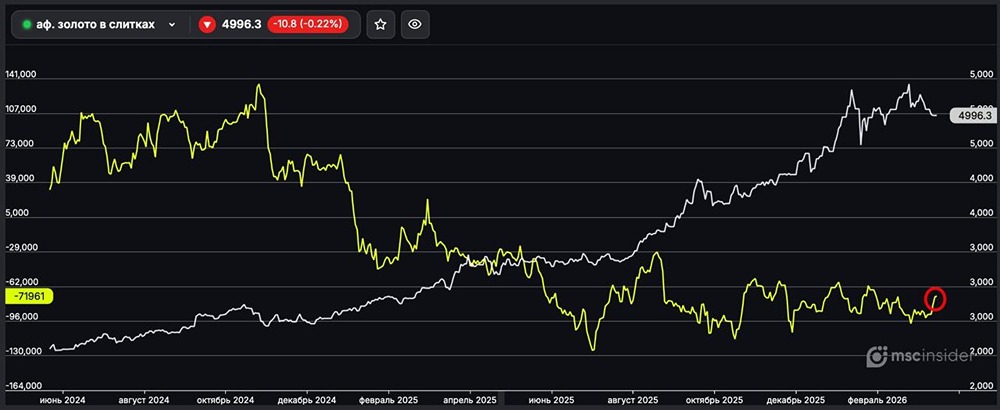Viewport: 1000px width, 410px height.
Task: Click the star favorite icon
Action: [381, 24]
